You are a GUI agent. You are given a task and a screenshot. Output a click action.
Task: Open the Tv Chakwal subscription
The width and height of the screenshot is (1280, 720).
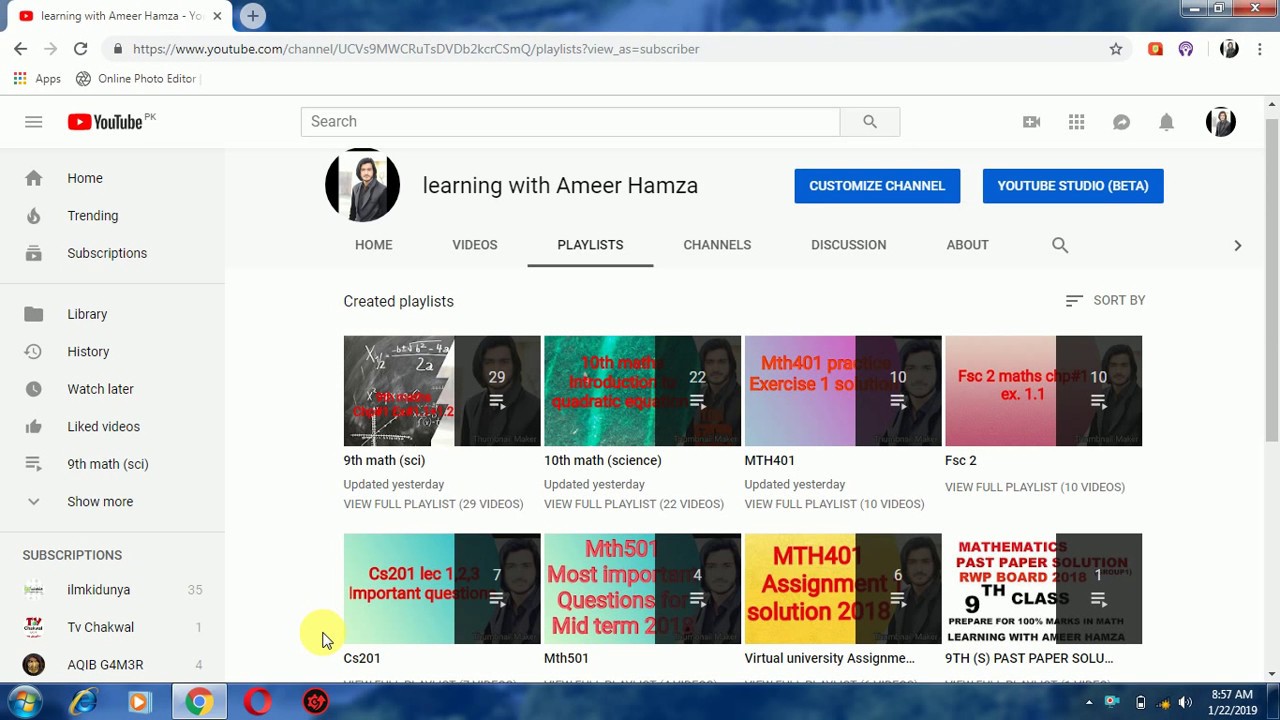click(x=112, y=627)
